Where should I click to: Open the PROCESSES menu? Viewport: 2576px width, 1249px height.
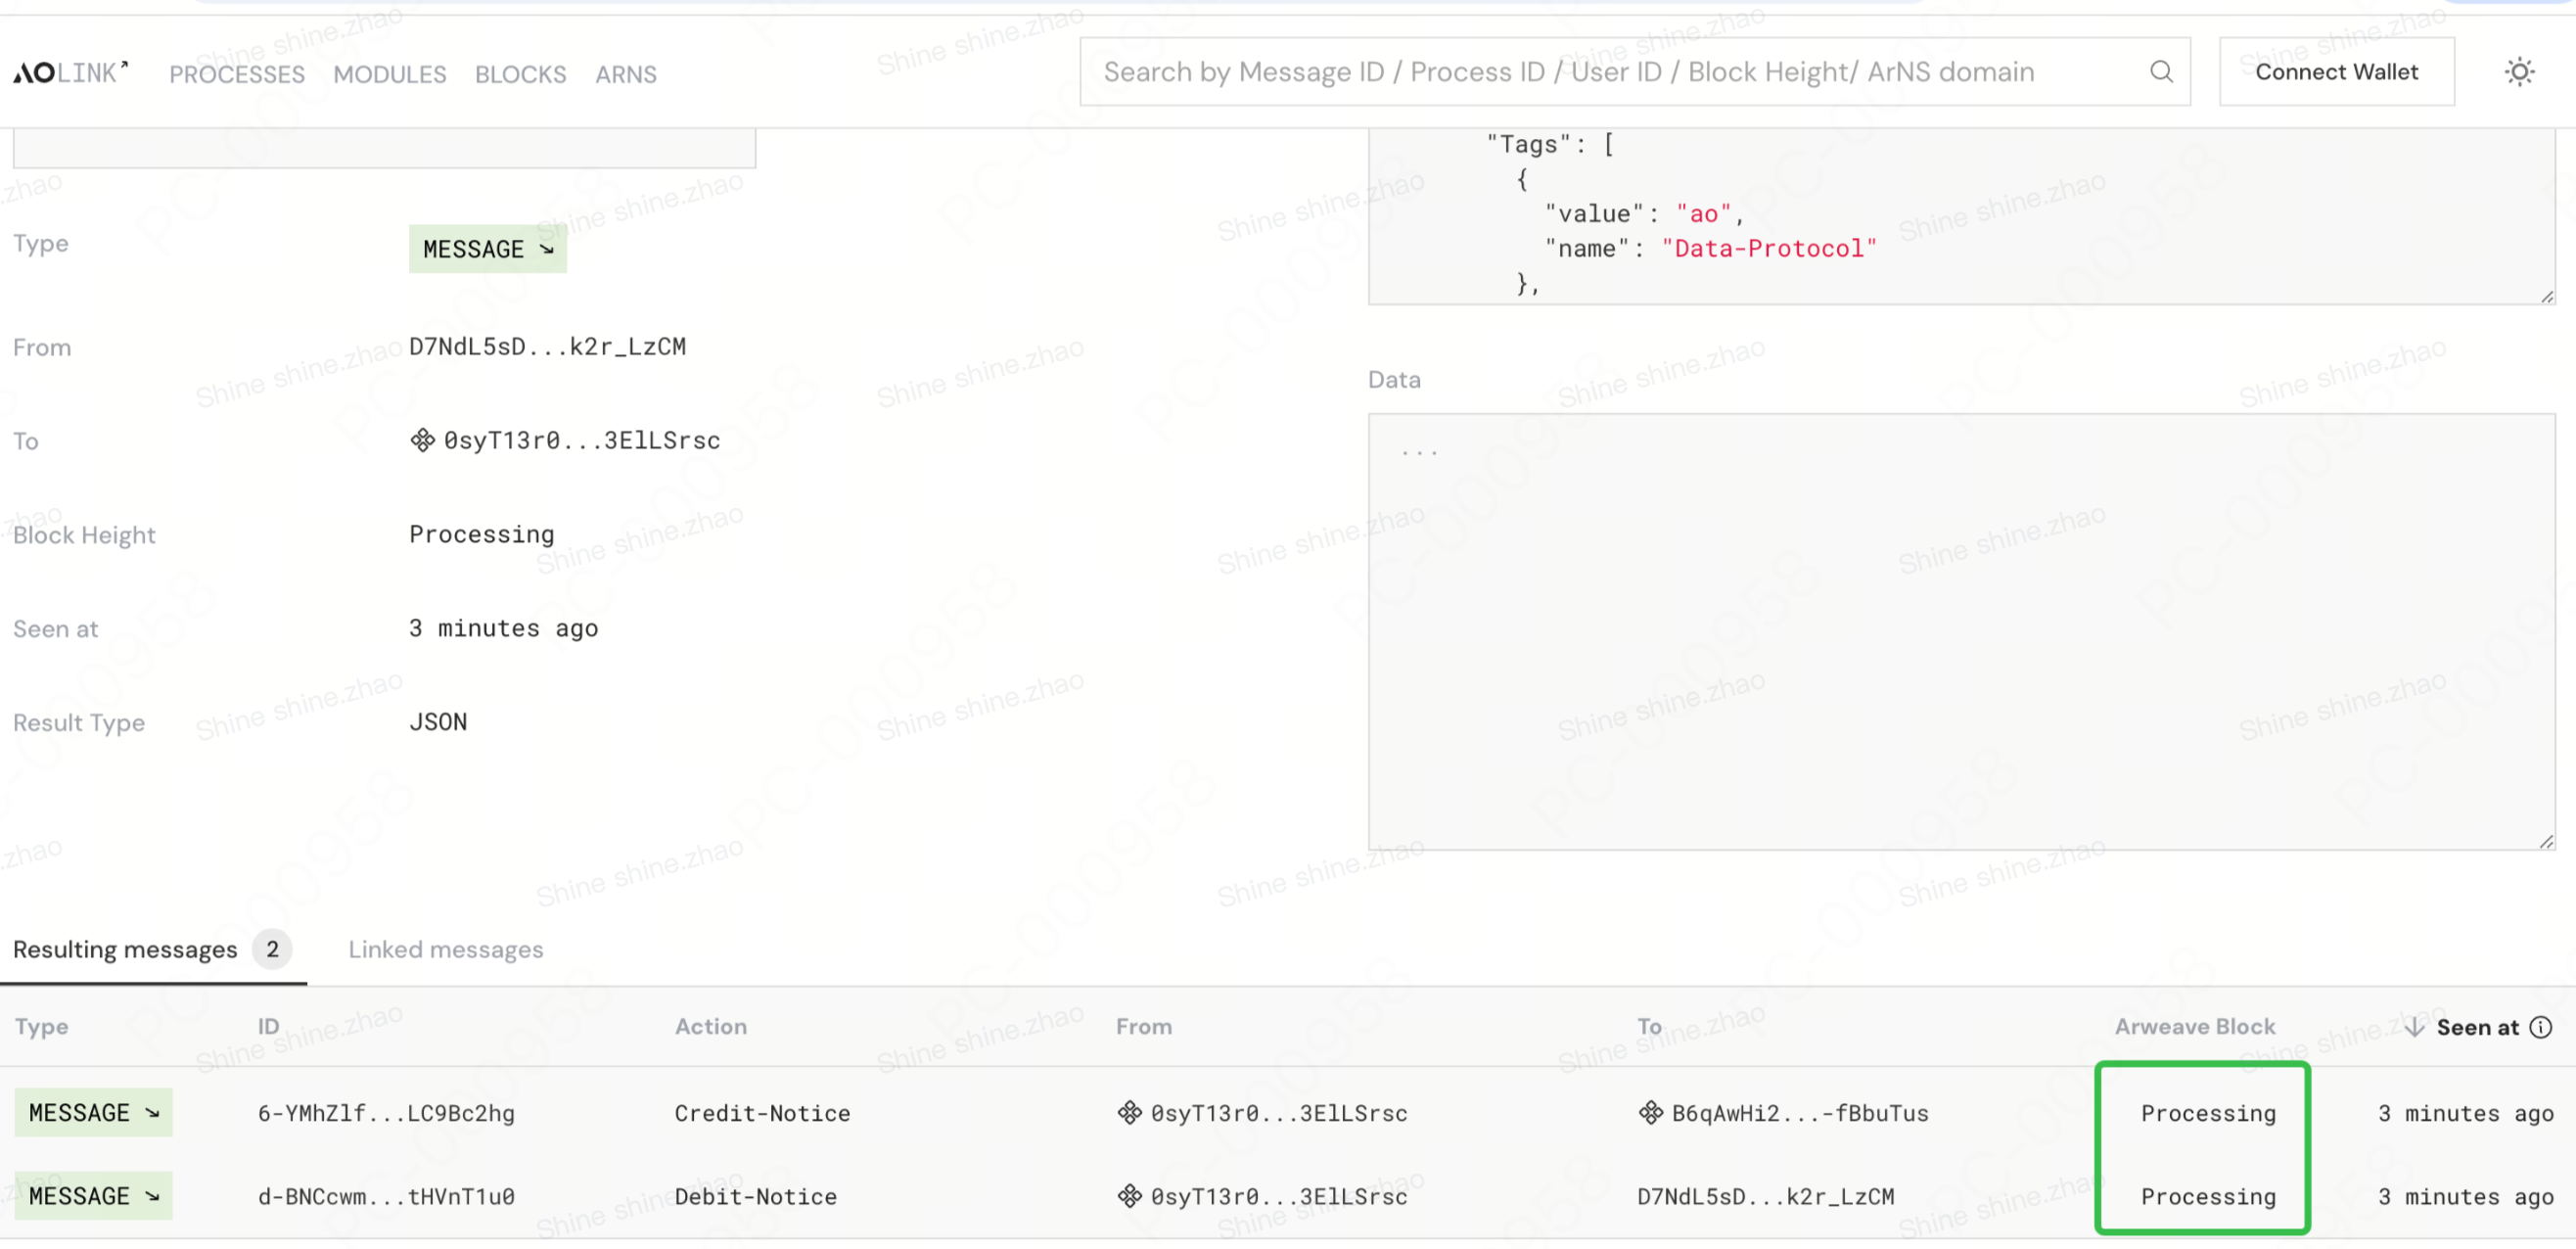pos(237,75)
